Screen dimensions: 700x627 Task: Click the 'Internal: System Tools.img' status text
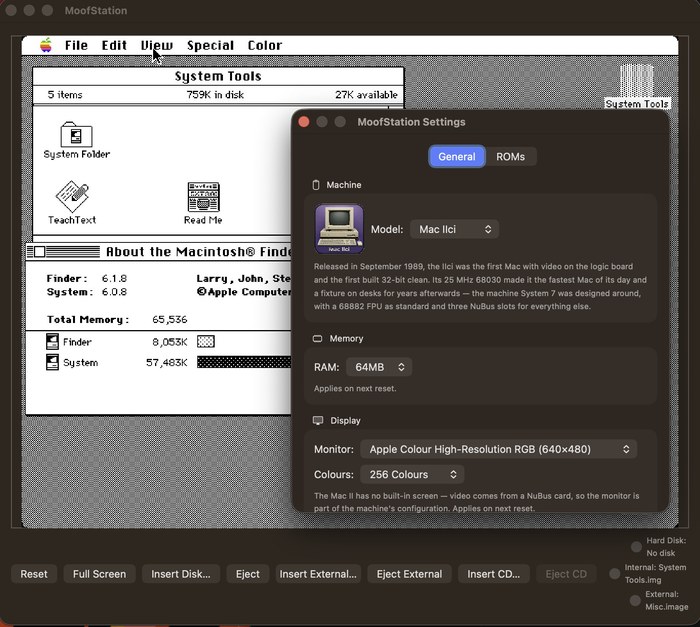655,573
